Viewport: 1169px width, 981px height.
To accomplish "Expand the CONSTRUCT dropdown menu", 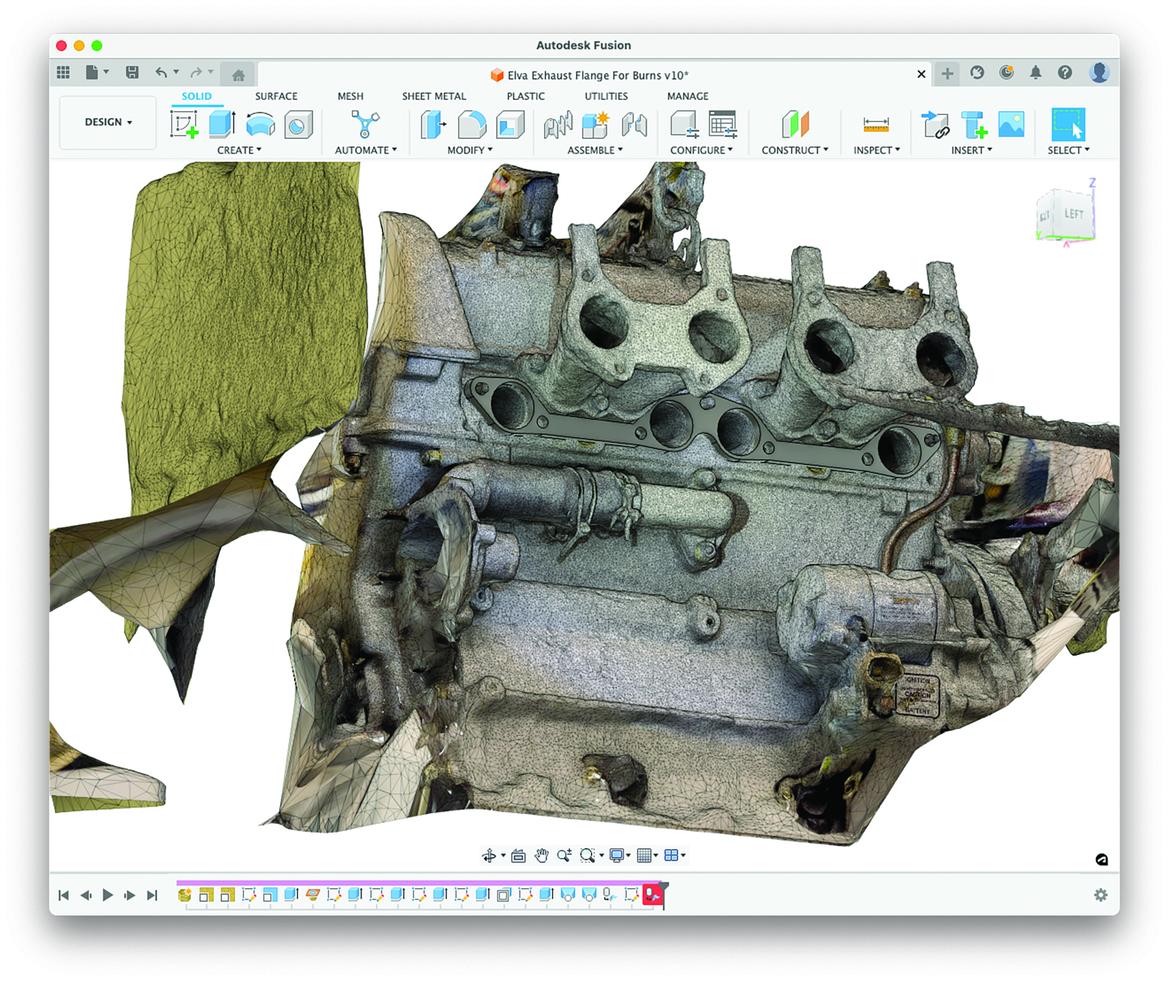I will [795, 150].
